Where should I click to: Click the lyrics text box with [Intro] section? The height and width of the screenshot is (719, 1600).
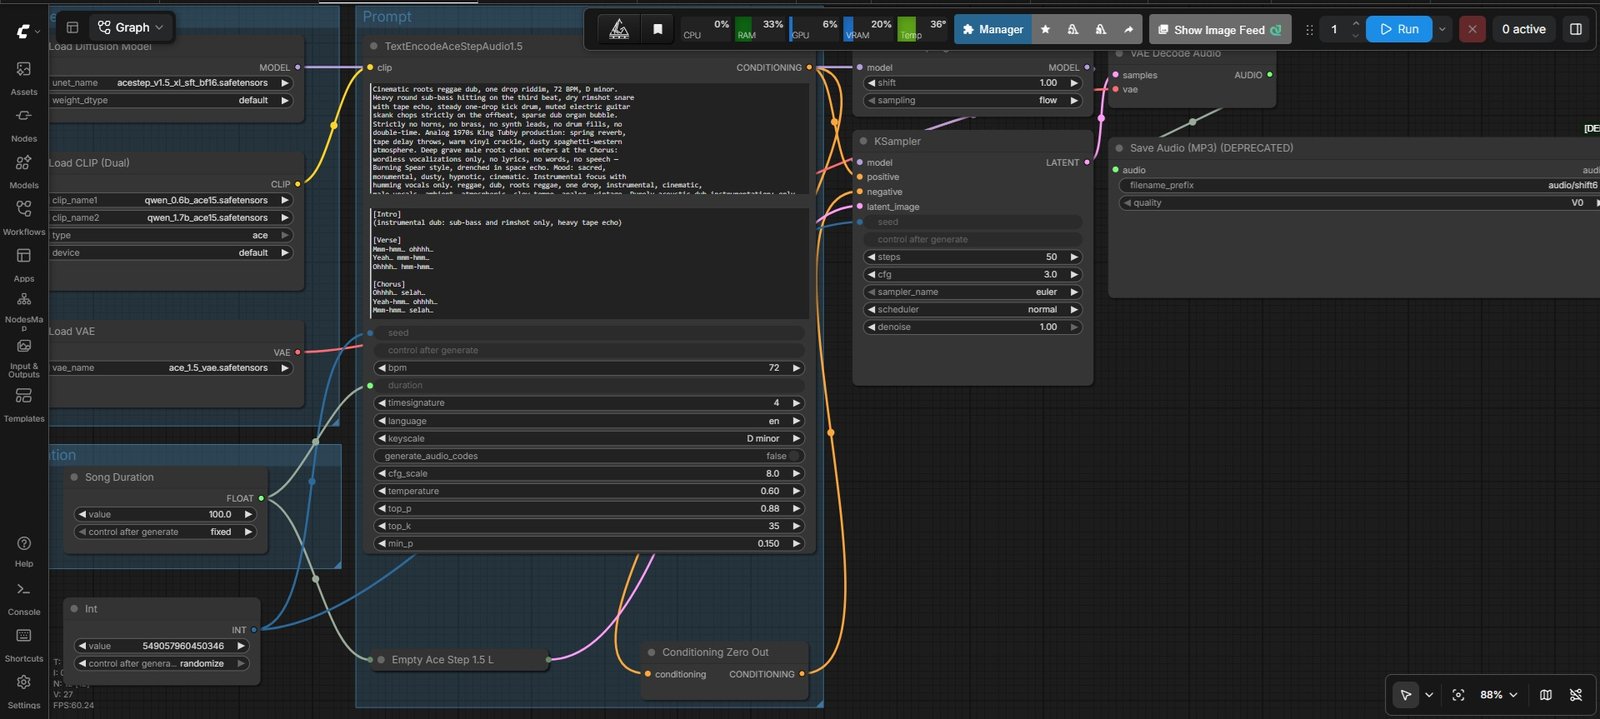coord(589,263)
